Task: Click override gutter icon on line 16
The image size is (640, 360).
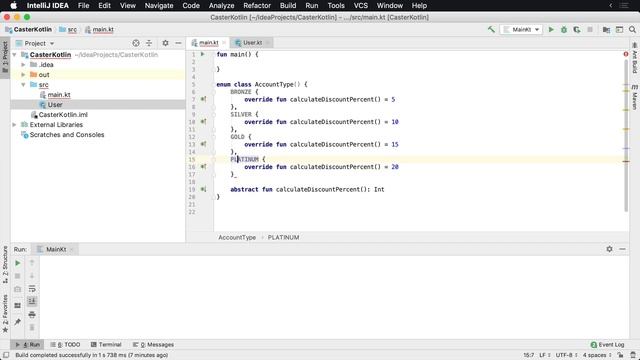Action: point(203,167)
